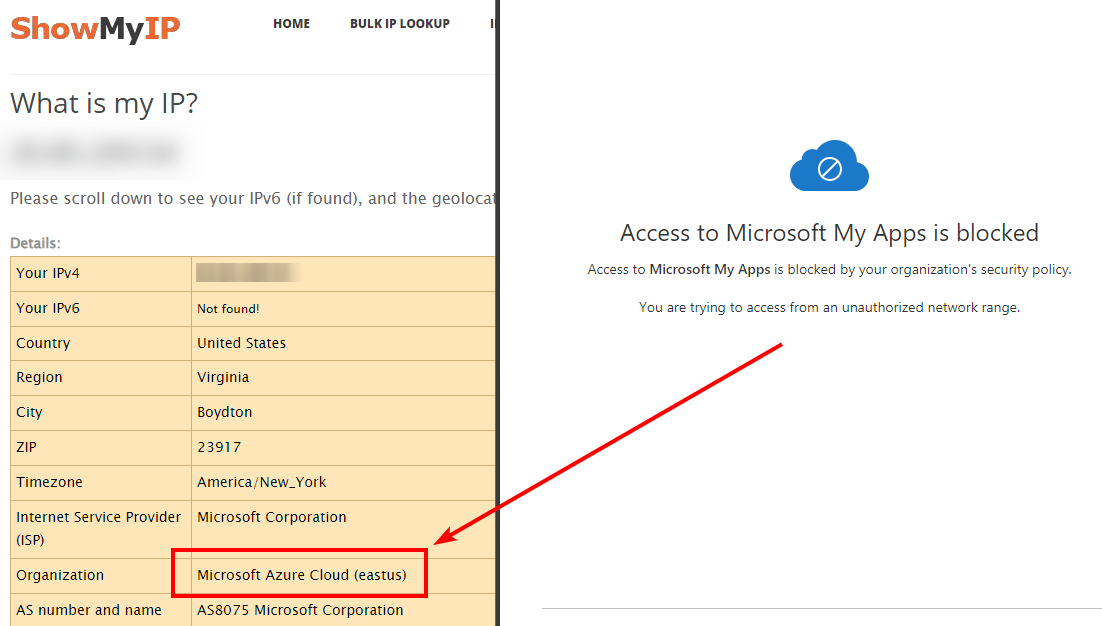1102x626 pixels.
Task: Click 'Microsoft Azure Cloud (eastus)' value
Action: pos(302,575)
